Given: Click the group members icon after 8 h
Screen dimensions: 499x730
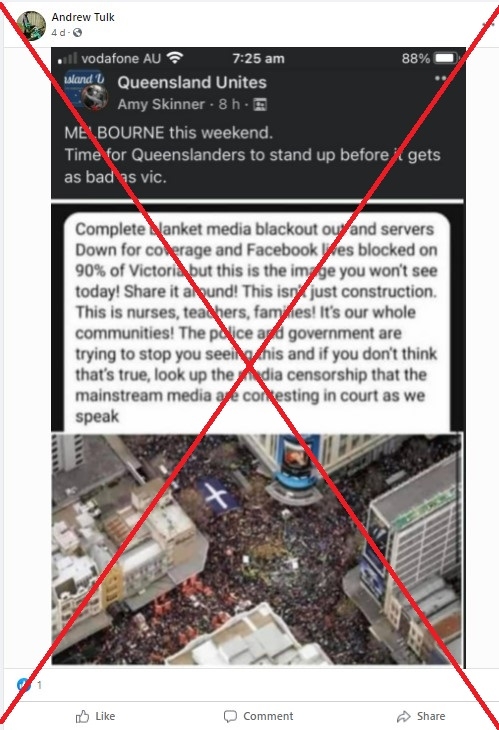Looking at the screenshot, I should (260, 105).
